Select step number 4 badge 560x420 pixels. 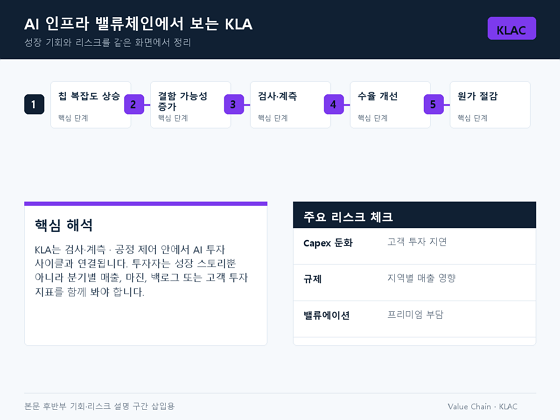[x=334, y=104]
